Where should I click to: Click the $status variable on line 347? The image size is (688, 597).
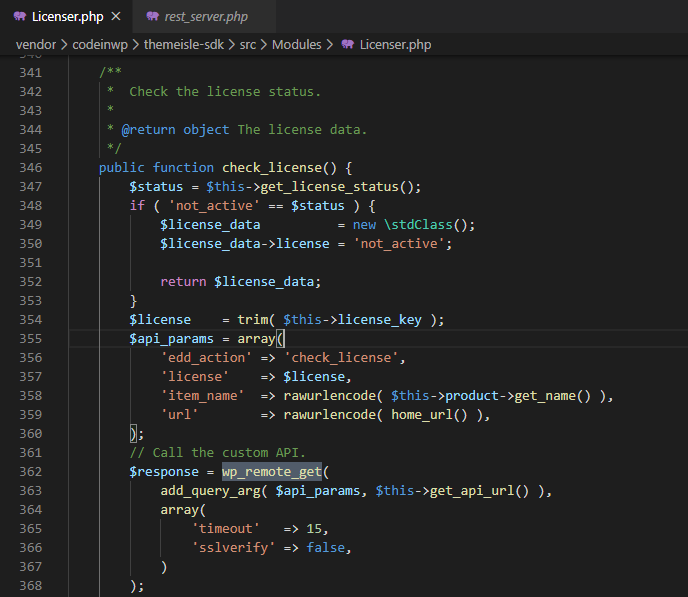coord(156,187)
